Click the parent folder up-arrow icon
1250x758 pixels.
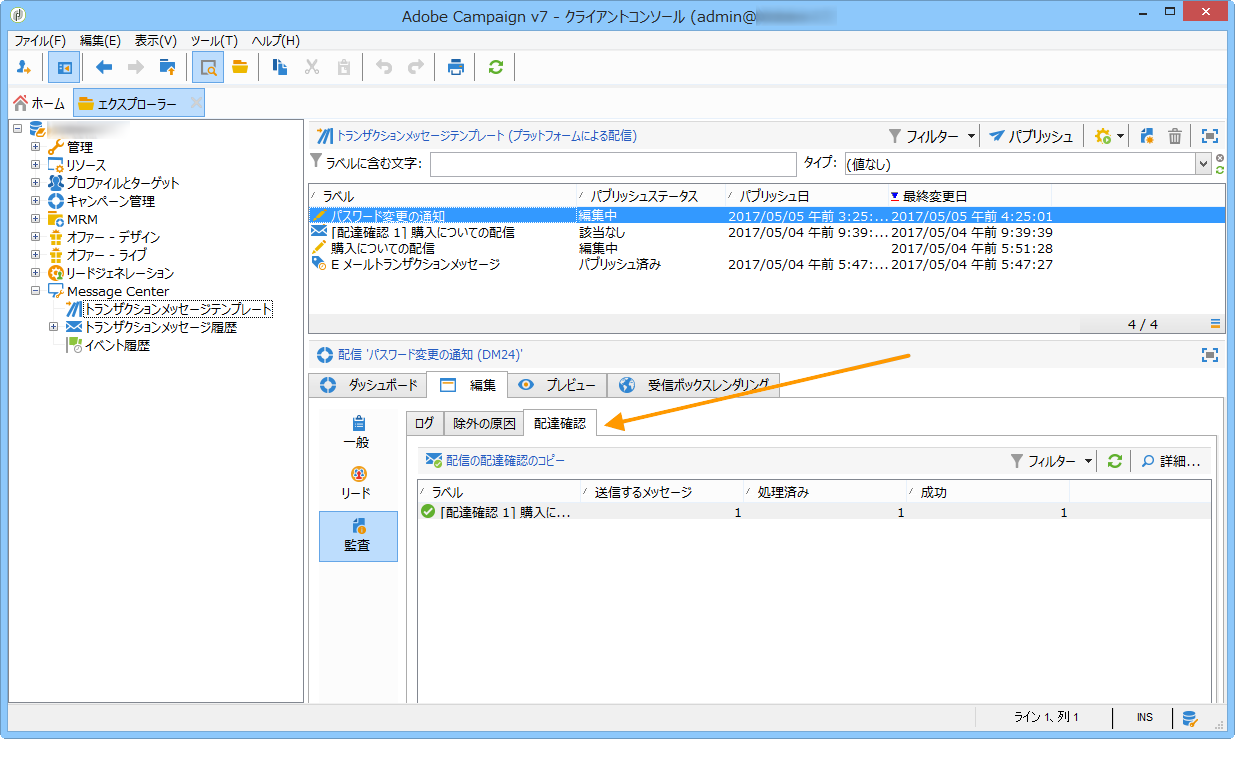[x=168, y=67]
